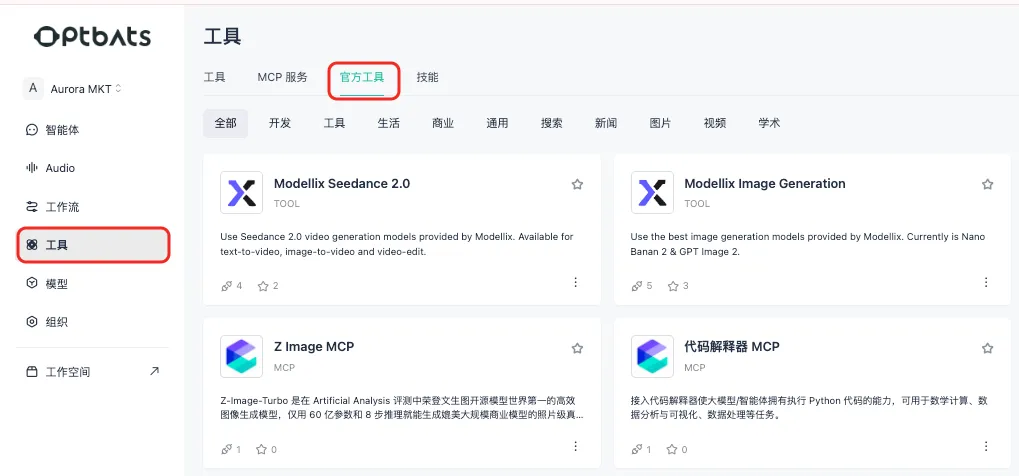
Task: Click the Seedance 2.0 description text
Action: pos(397,245)
